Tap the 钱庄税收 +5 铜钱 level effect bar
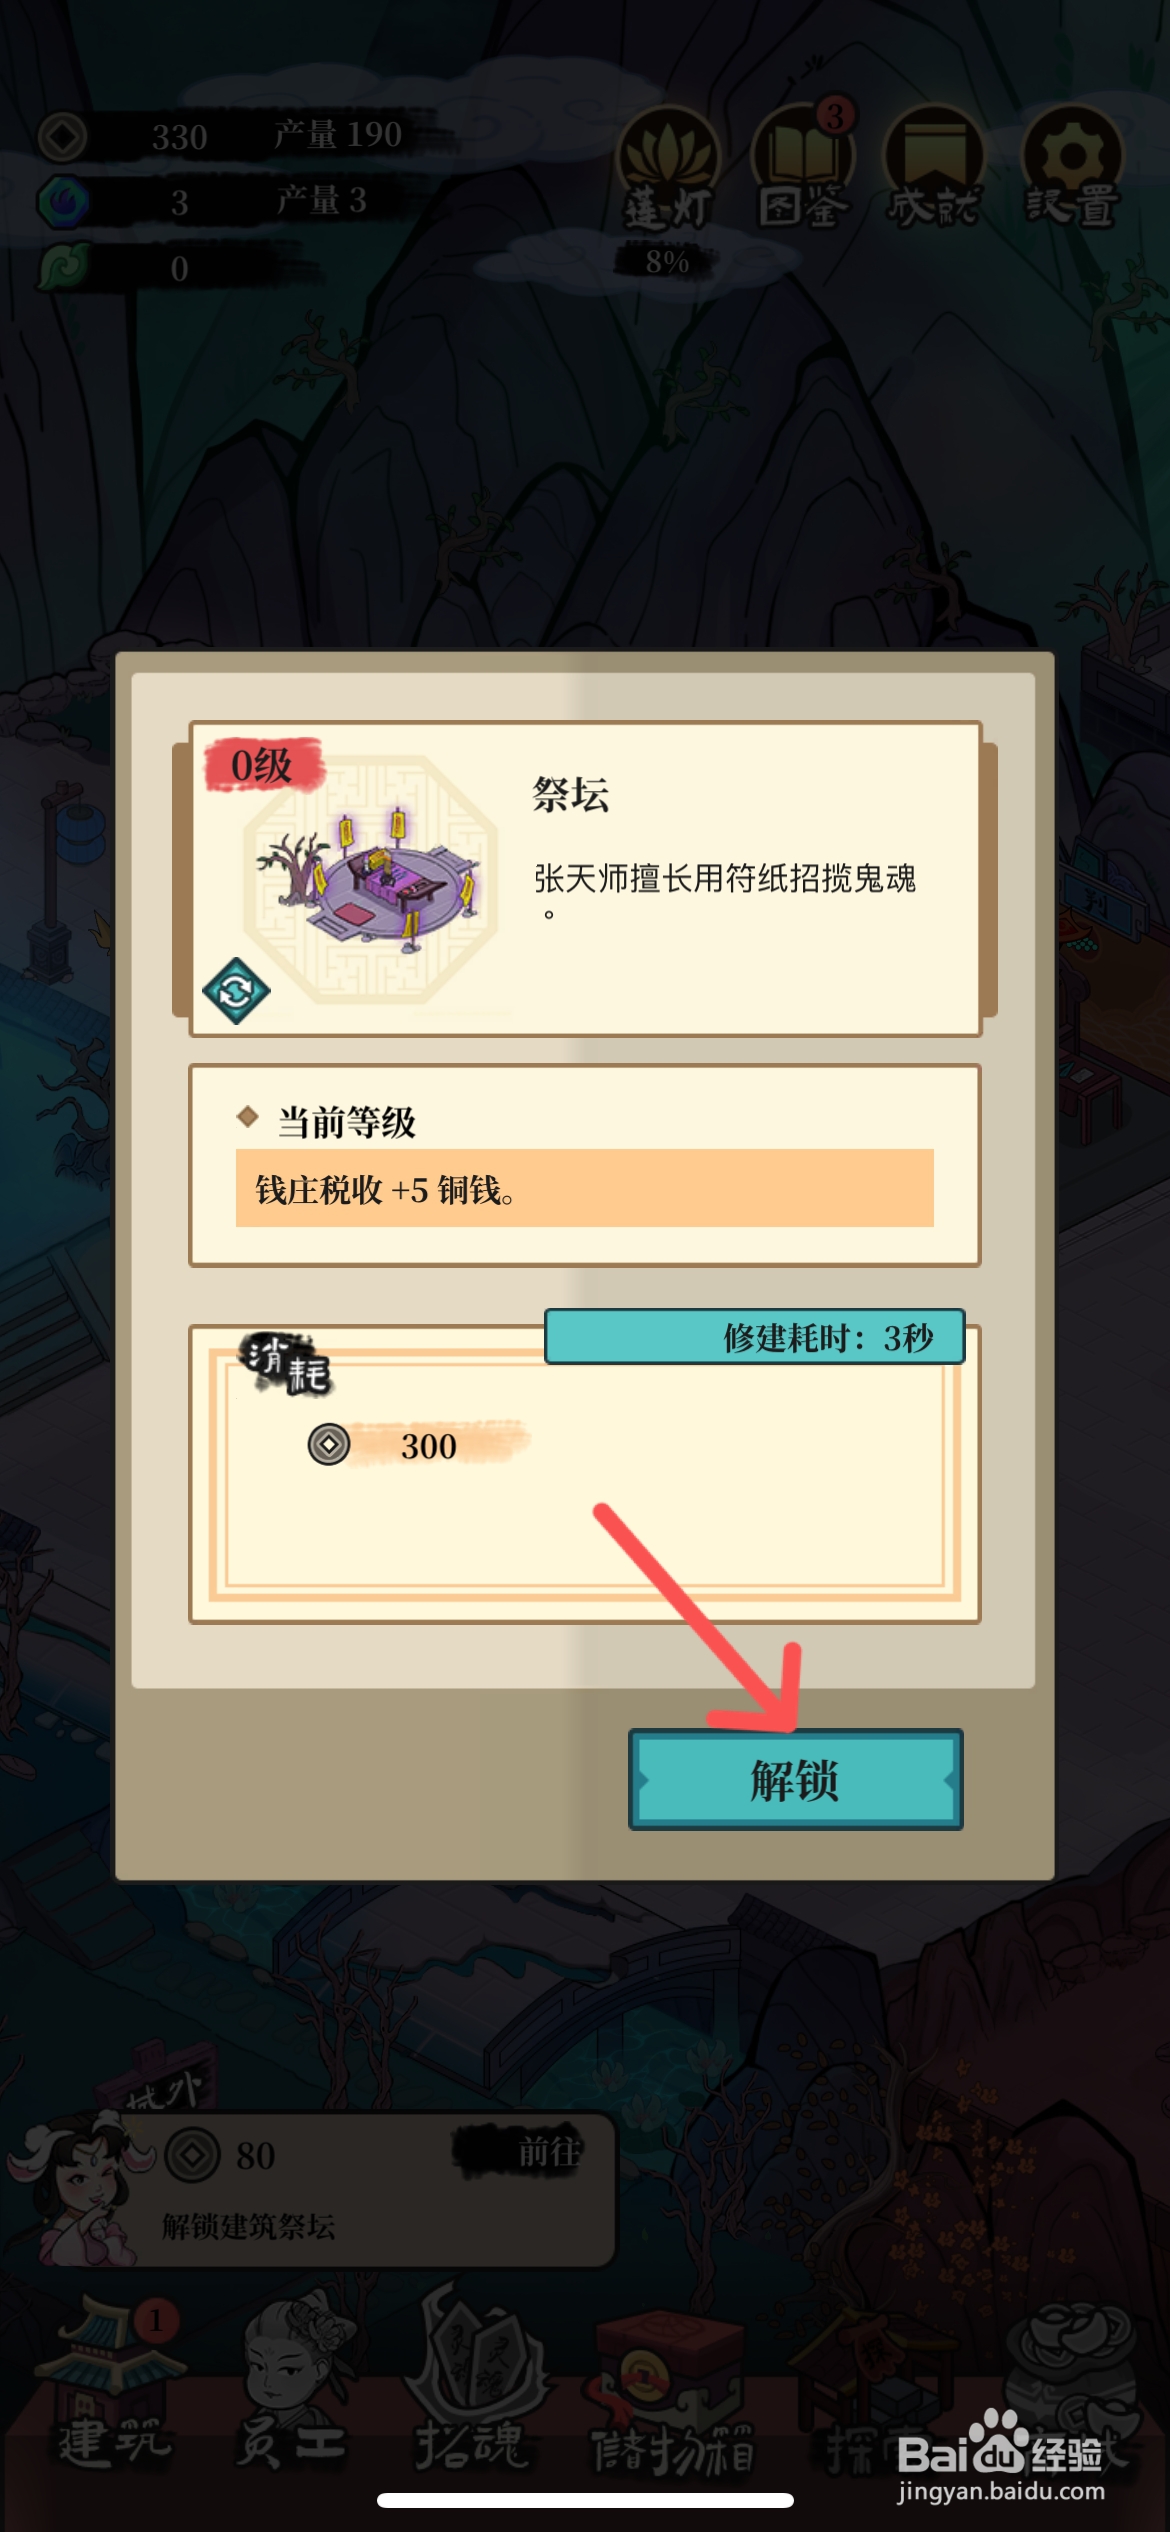Image resolution: width=1170 pixels, height=2532 pixels. (585, 1188)
